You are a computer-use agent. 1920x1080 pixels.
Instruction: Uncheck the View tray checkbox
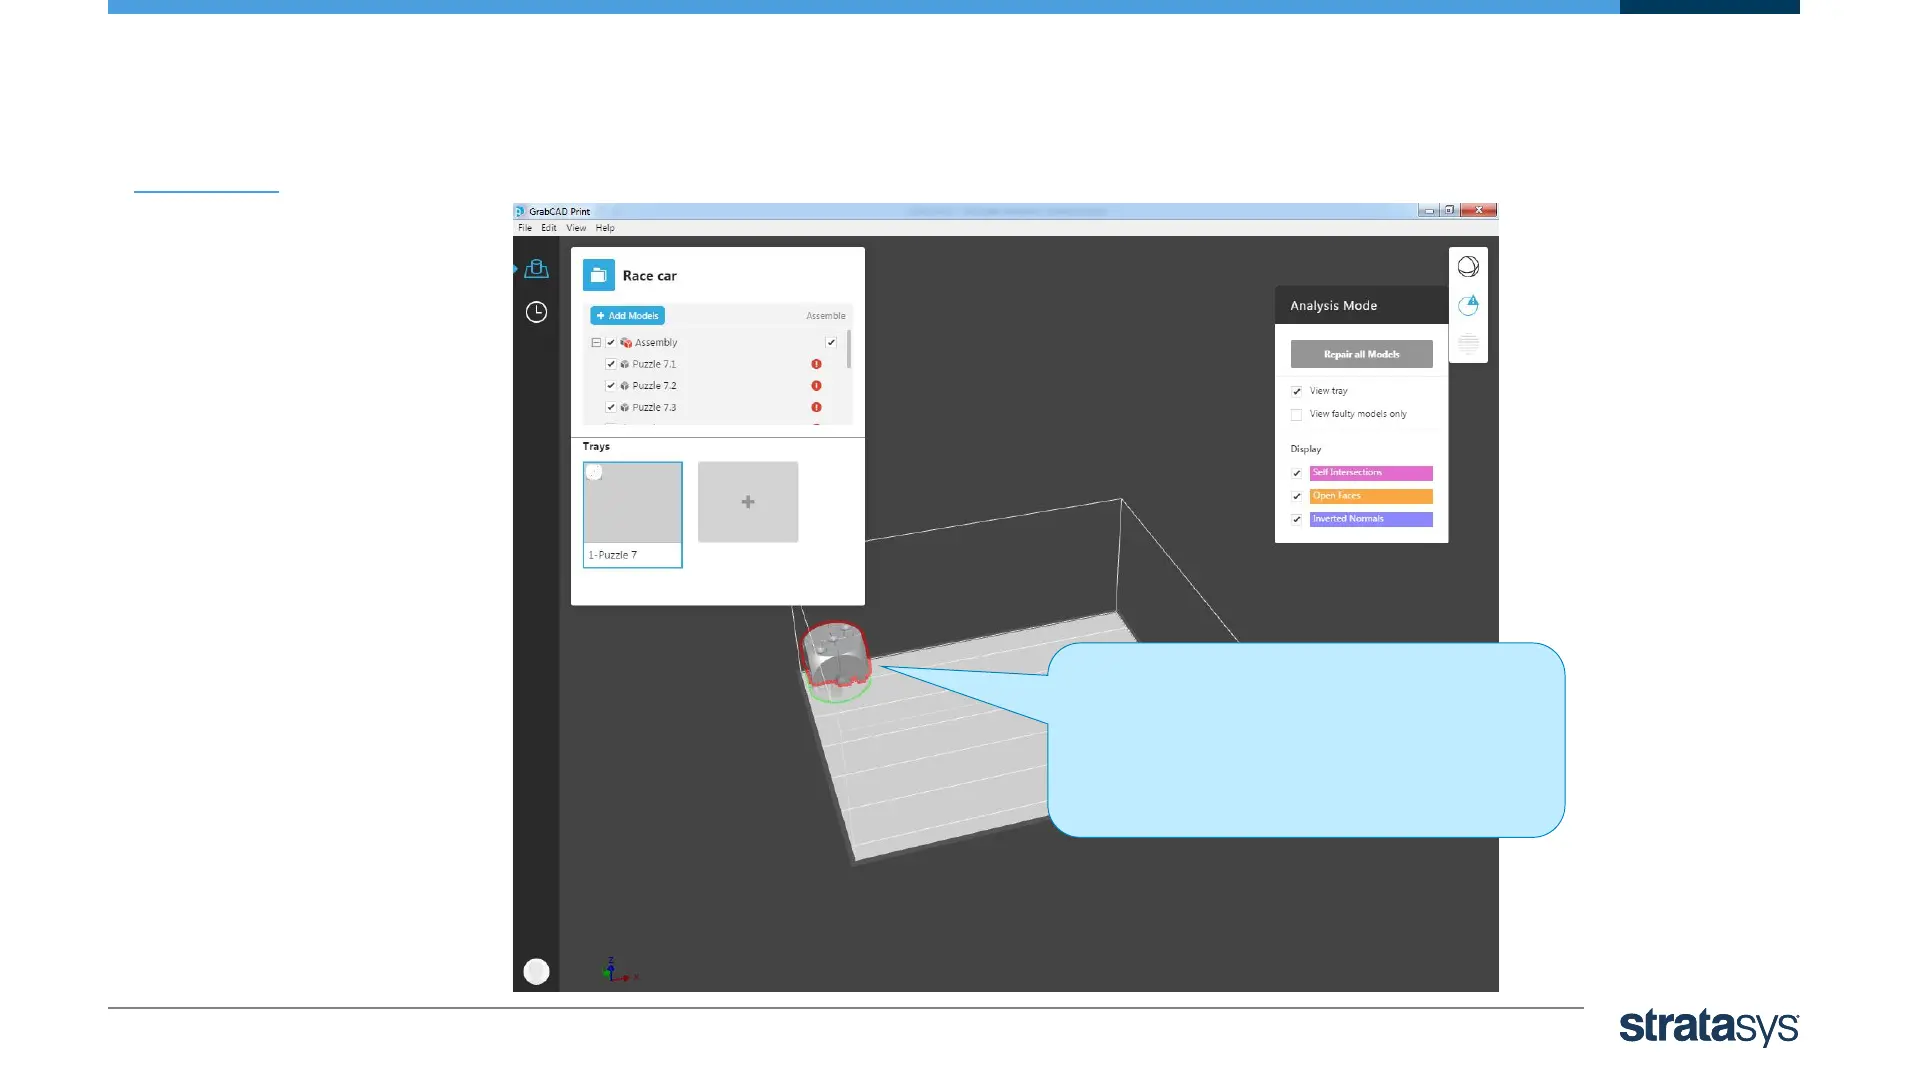(1297, 391)
